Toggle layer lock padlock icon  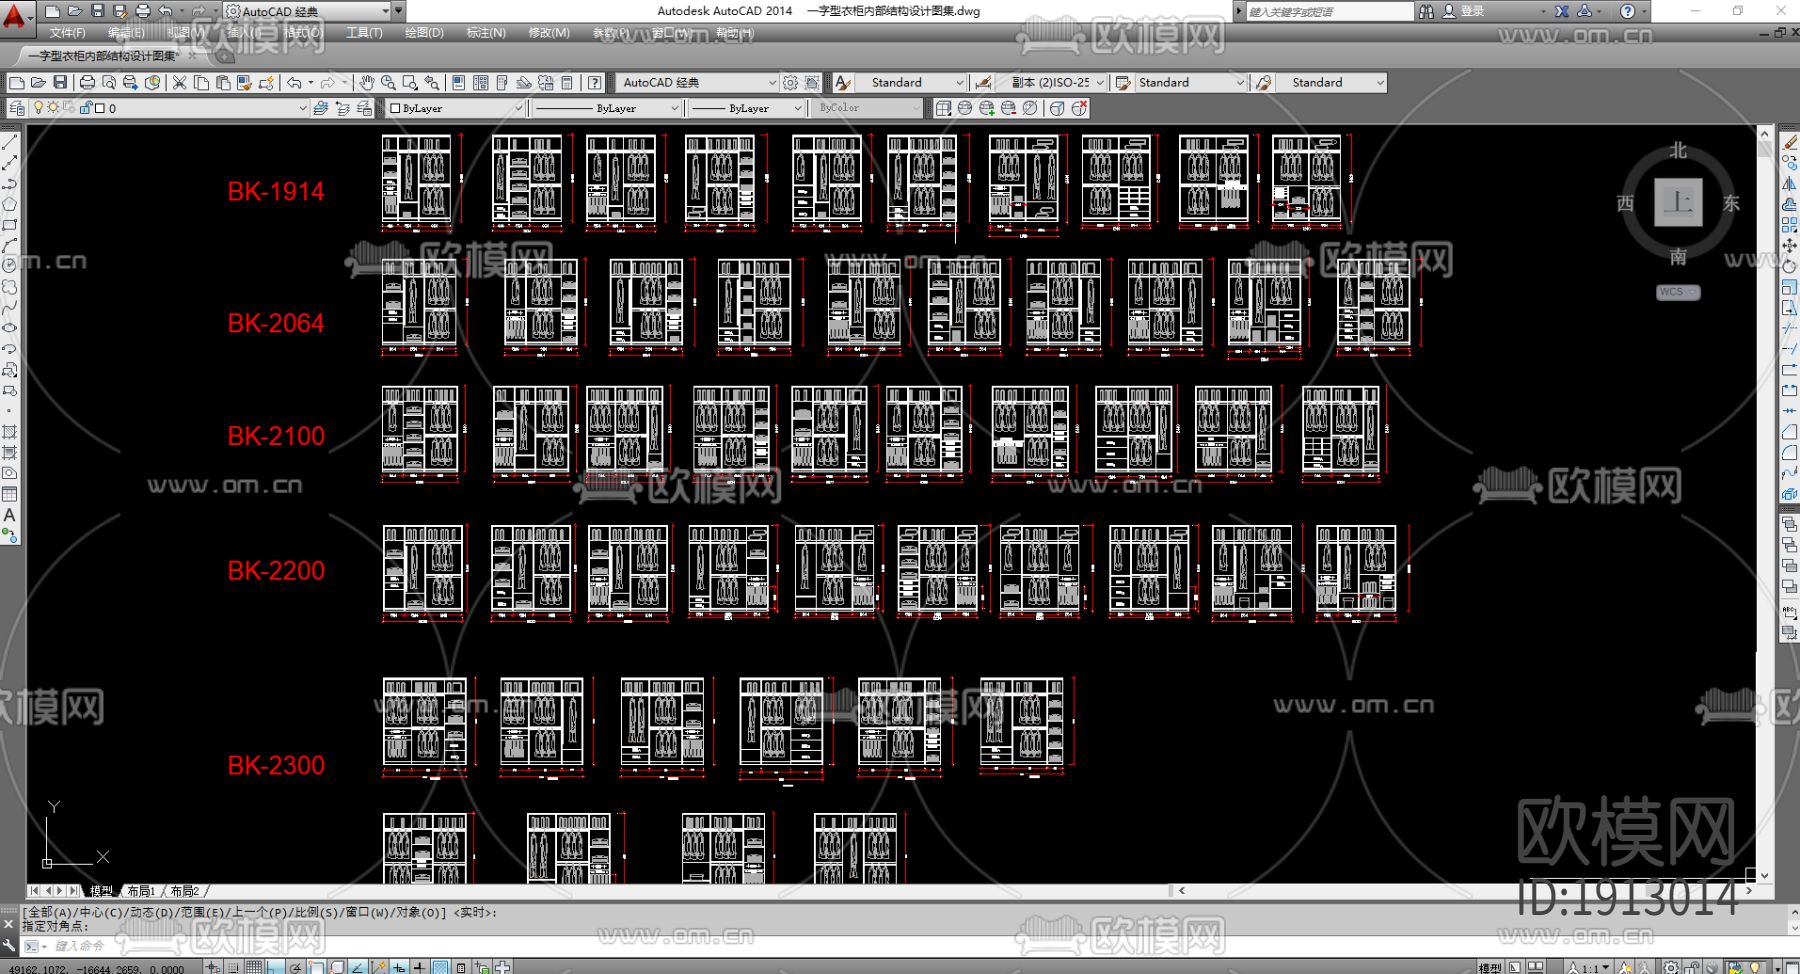pyautogui.click(x=86, y=108)
